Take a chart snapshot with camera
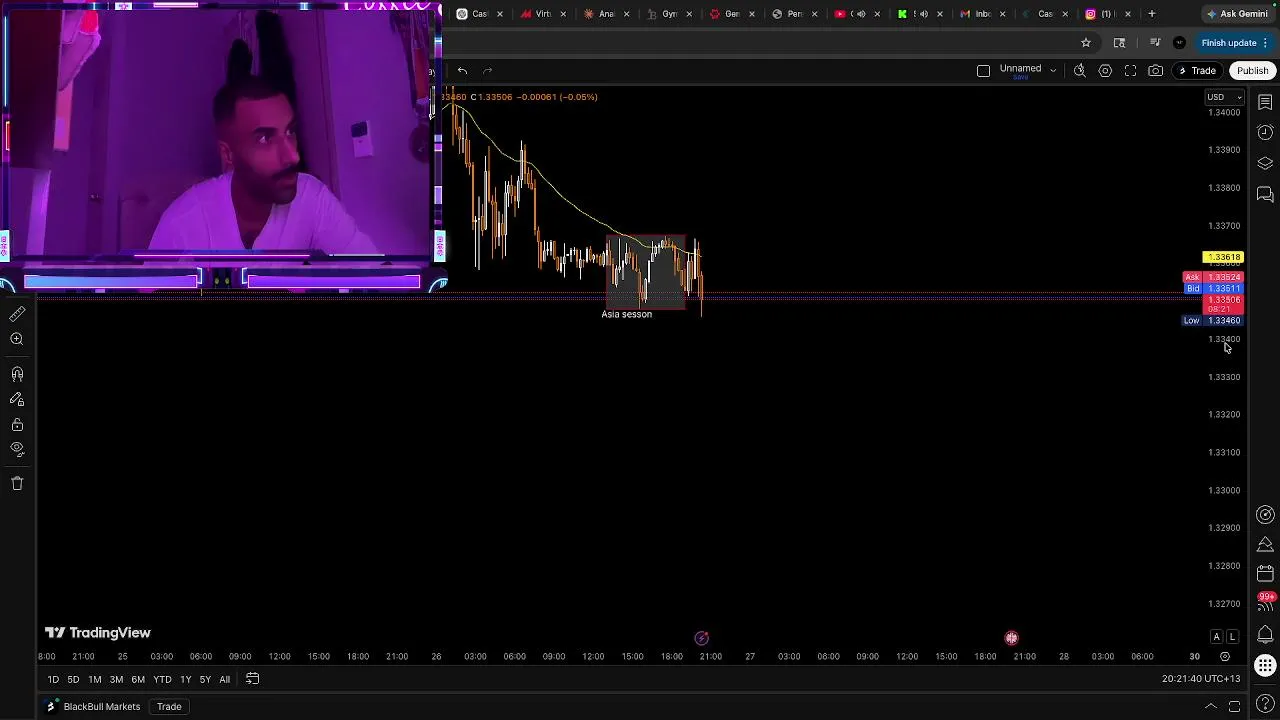The image size is (1280, 720). coord(1156,70)
